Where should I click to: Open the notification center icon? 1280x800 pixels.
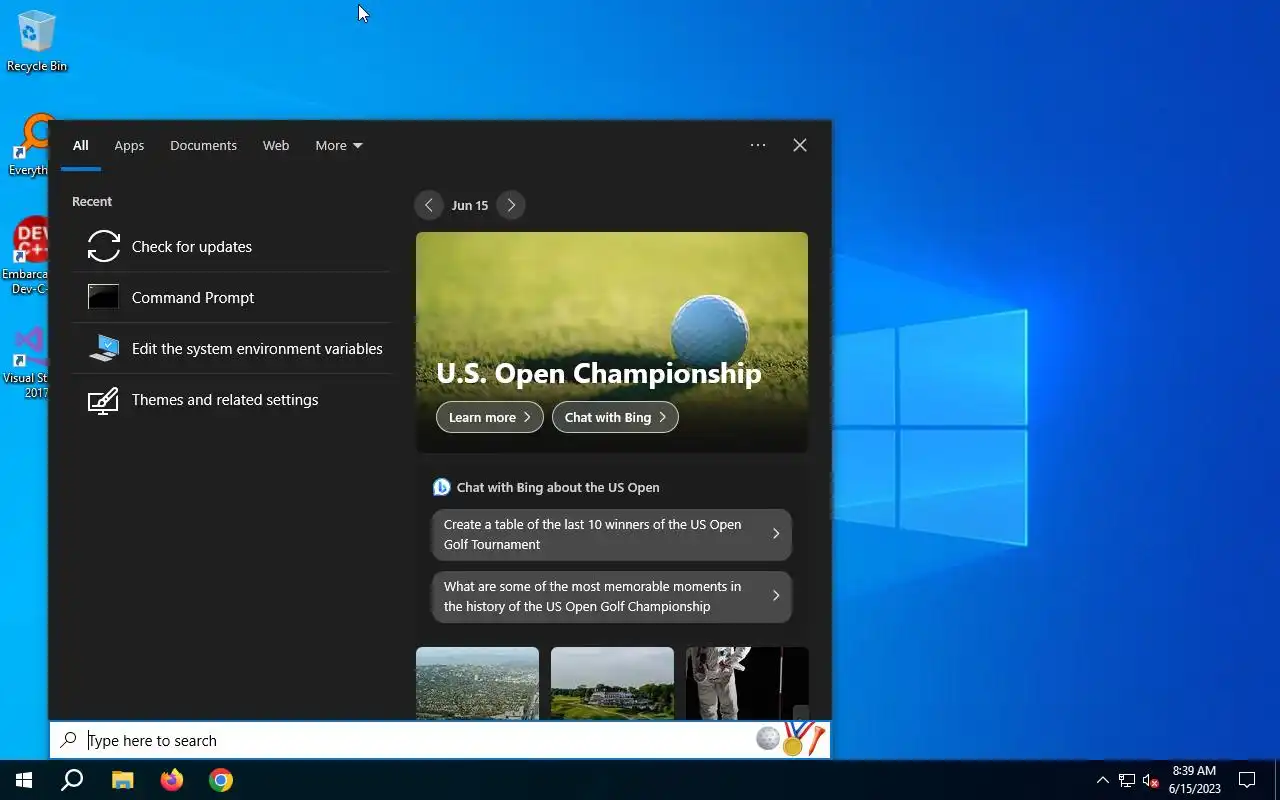[x=1247, y=780]
